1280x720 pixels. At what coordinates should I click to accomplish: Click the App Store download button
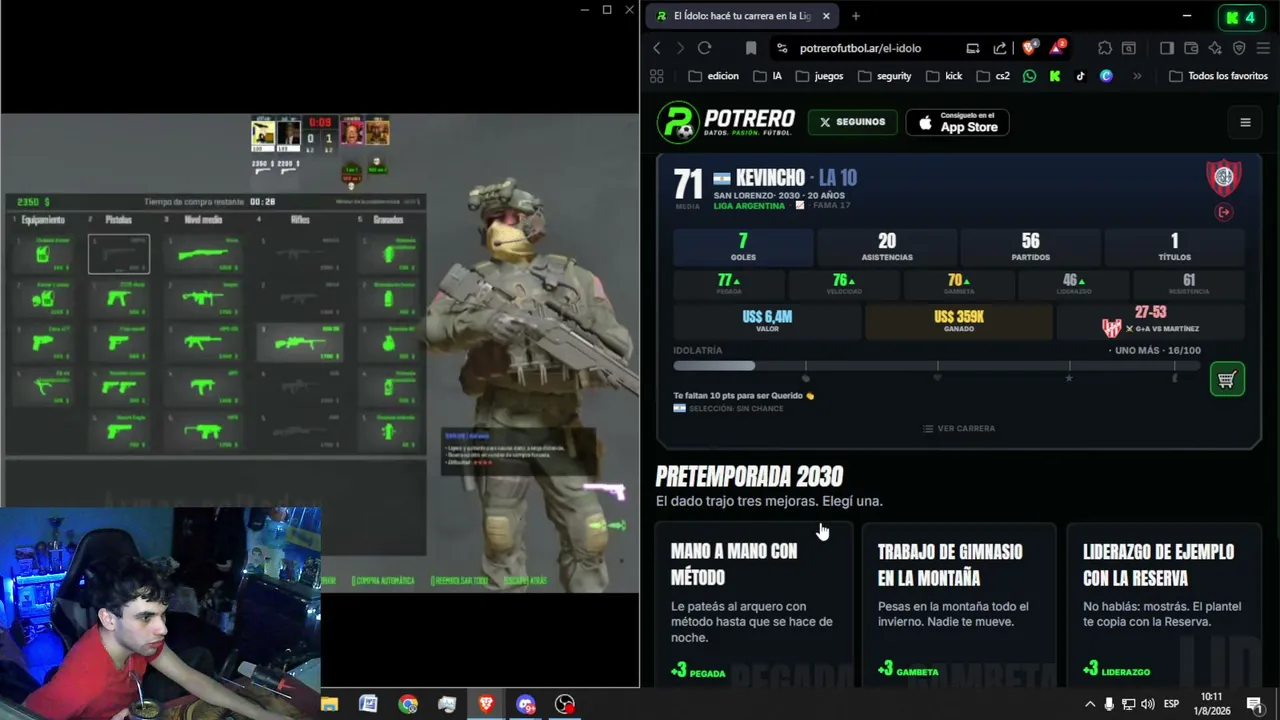957,122
